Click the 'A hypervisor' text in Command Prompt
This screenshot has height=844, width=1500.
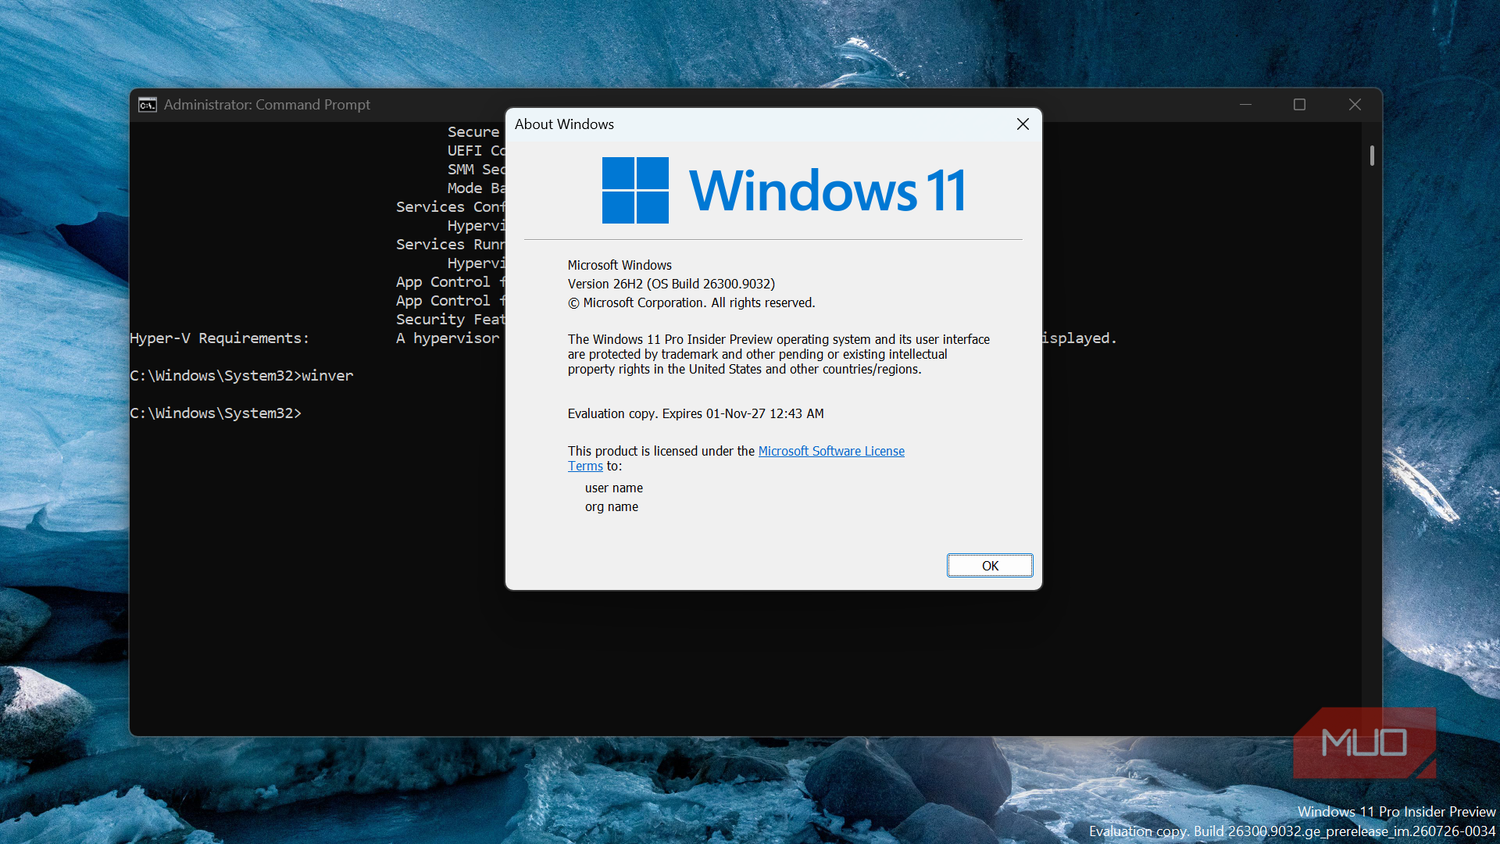448,338
